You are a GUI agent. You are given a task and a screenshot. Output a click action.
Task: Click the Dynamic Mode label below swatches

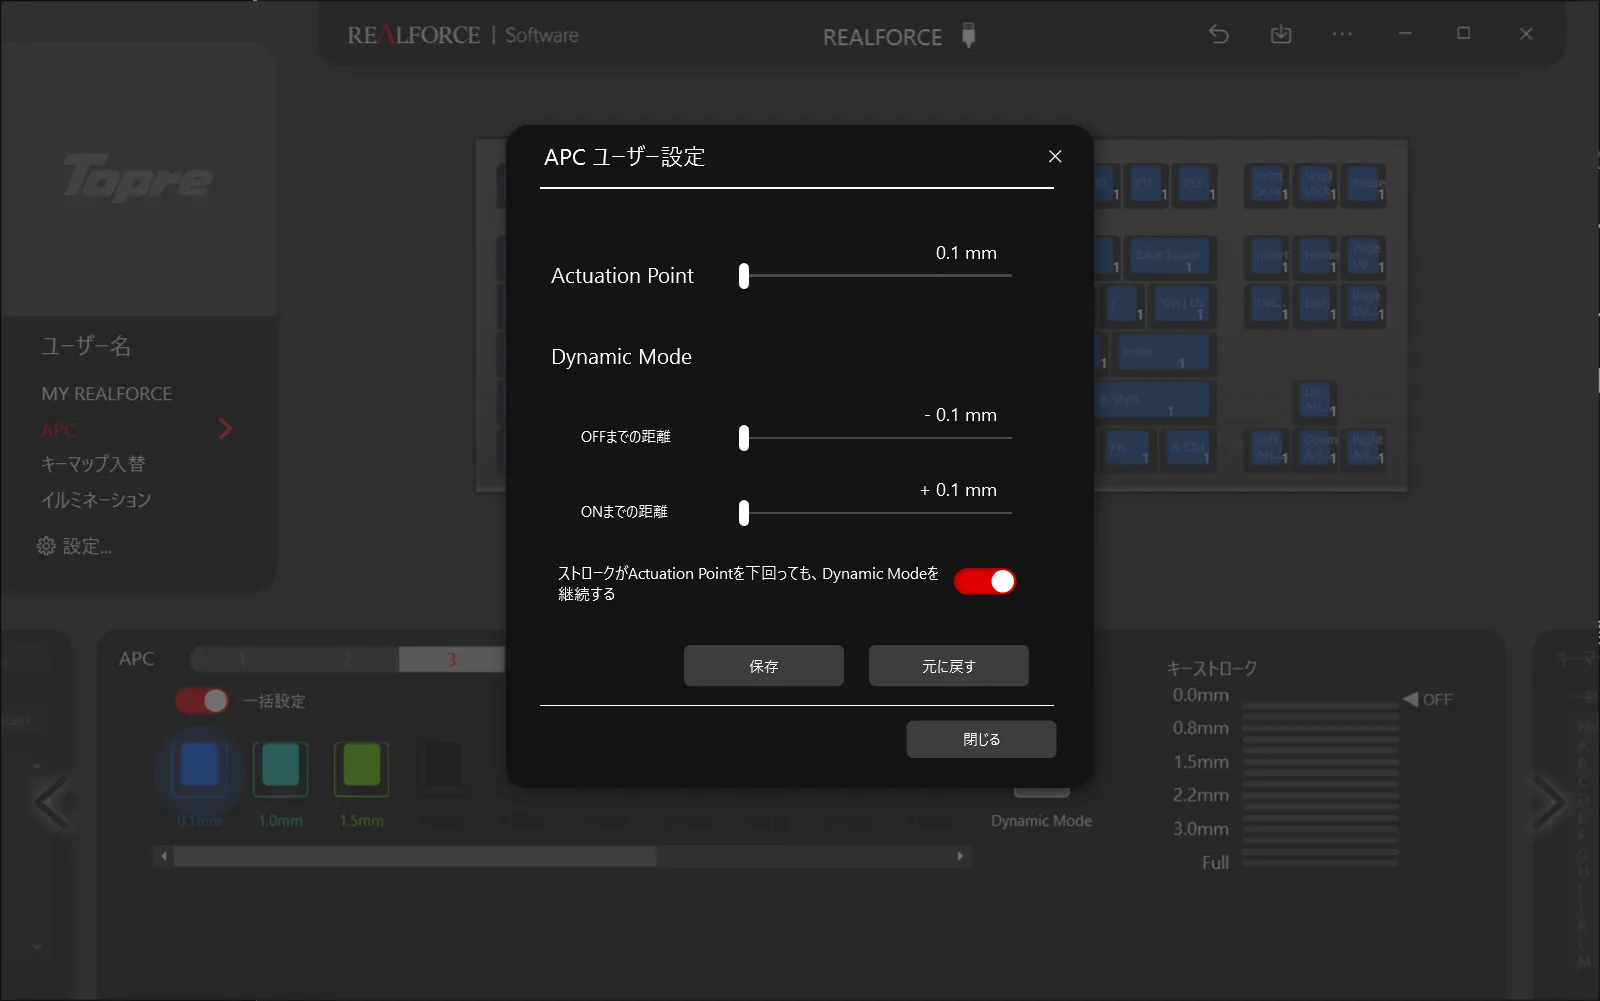click(1041, 821)
